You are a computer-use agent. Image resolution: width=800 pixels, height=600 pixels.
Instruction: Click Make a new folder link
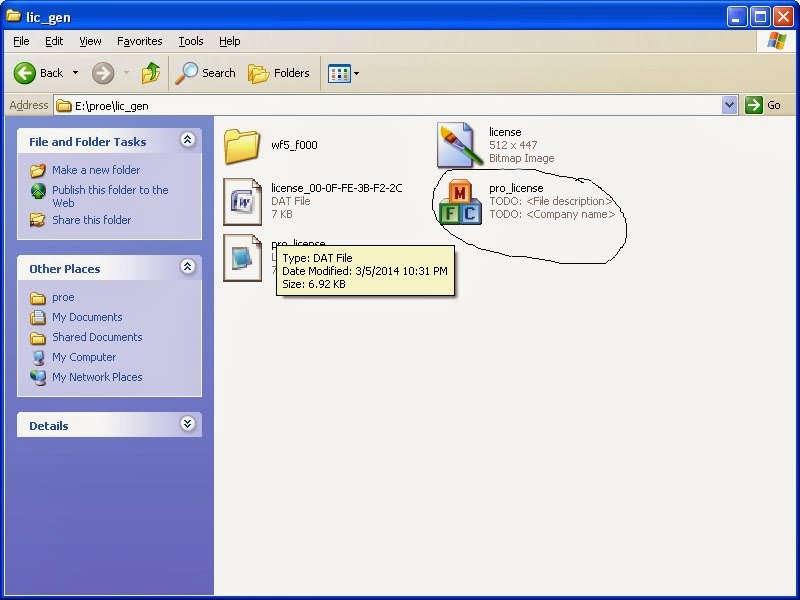96,170
